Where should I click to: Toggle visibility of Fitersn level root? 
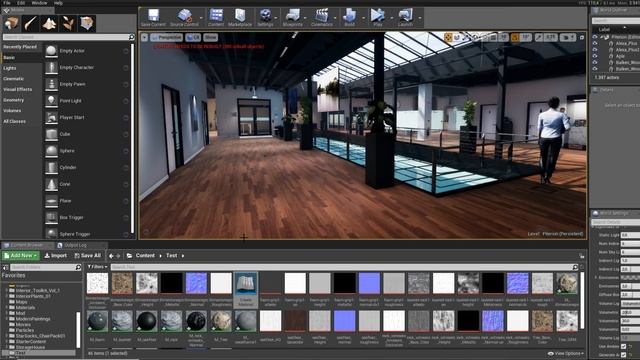click(595, 37)
